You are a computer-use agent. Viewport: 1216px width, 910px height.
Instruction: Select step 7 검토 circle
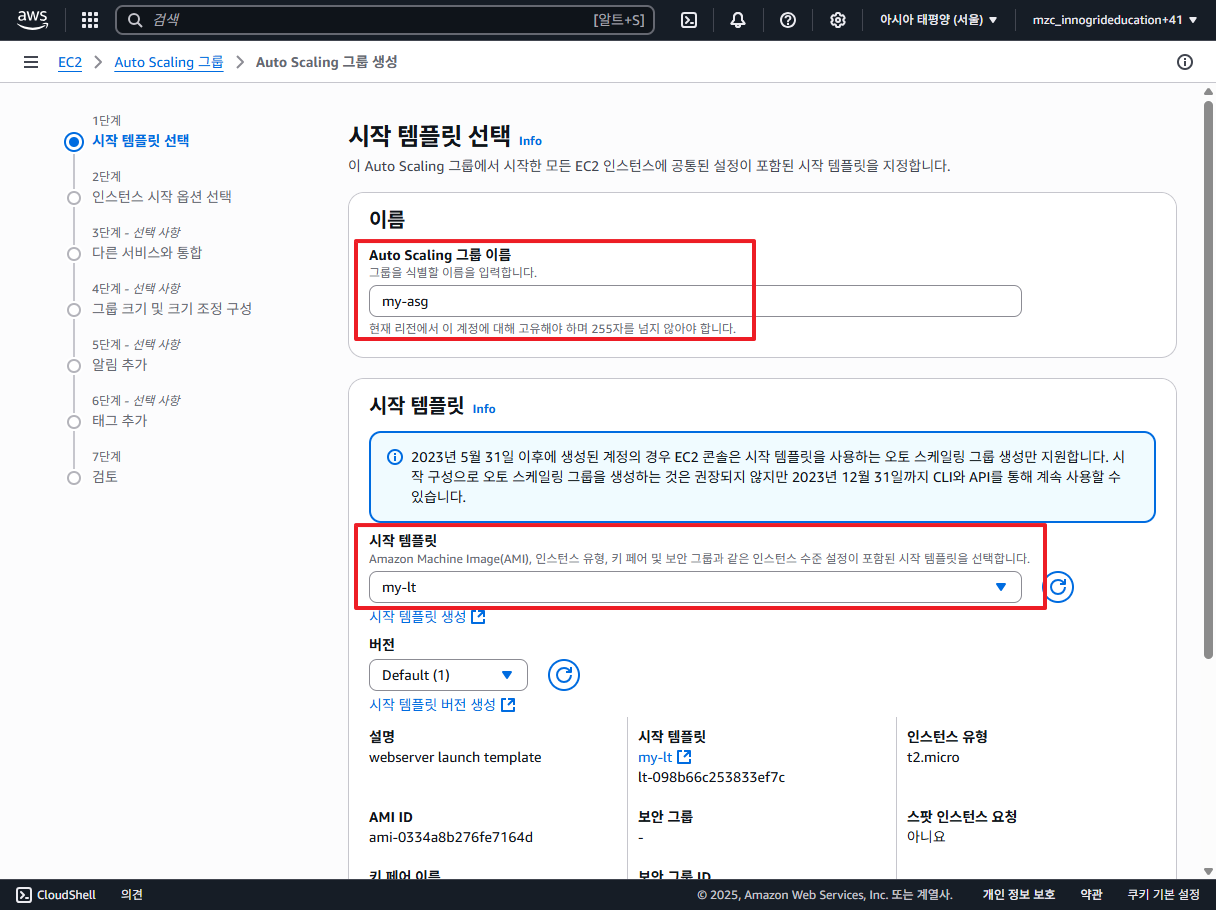pyautogui.click(x=73, y=478)
